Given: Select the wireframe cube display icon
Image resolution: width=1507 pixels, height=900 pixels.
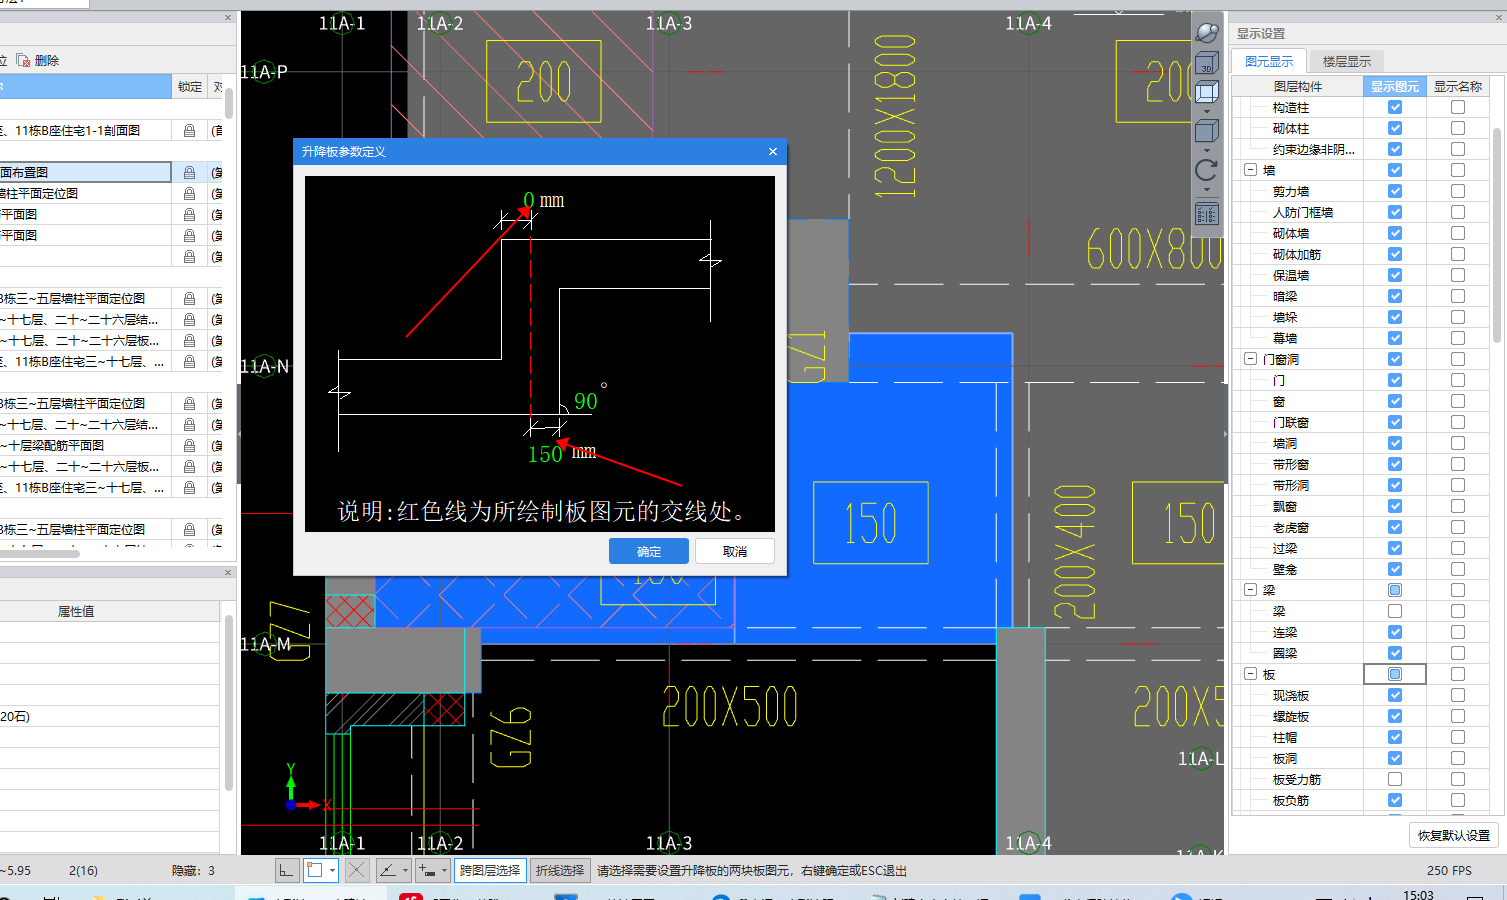Looking at the screenshot, I should [x=1207, y=93].
